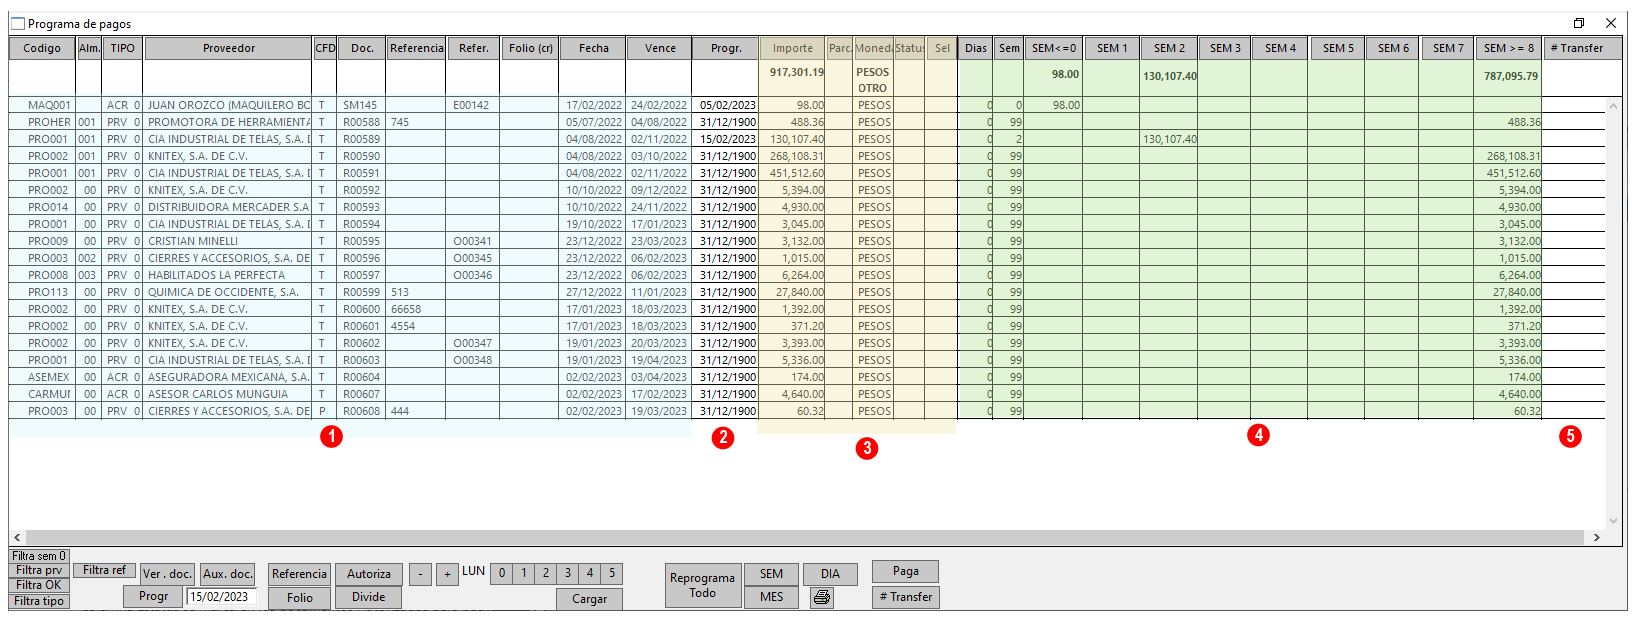Screen dimensions: 1641x621
Task: Click the Filtra OK button
Action: (39, 585)
